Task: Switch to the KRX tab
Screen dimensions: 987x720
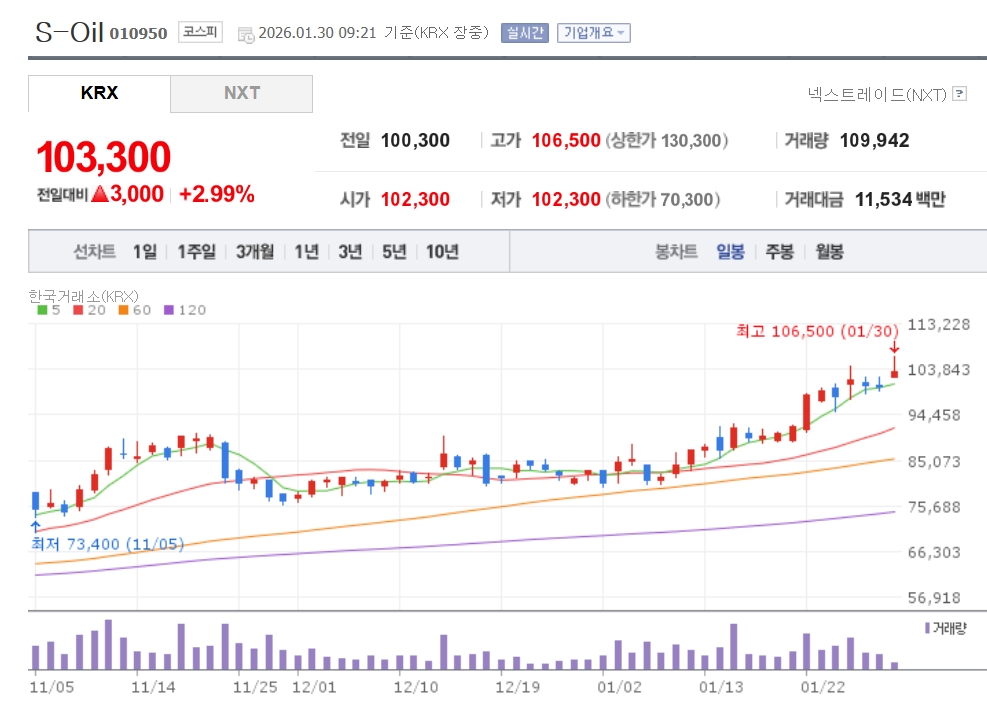Action: click(99, 93)
